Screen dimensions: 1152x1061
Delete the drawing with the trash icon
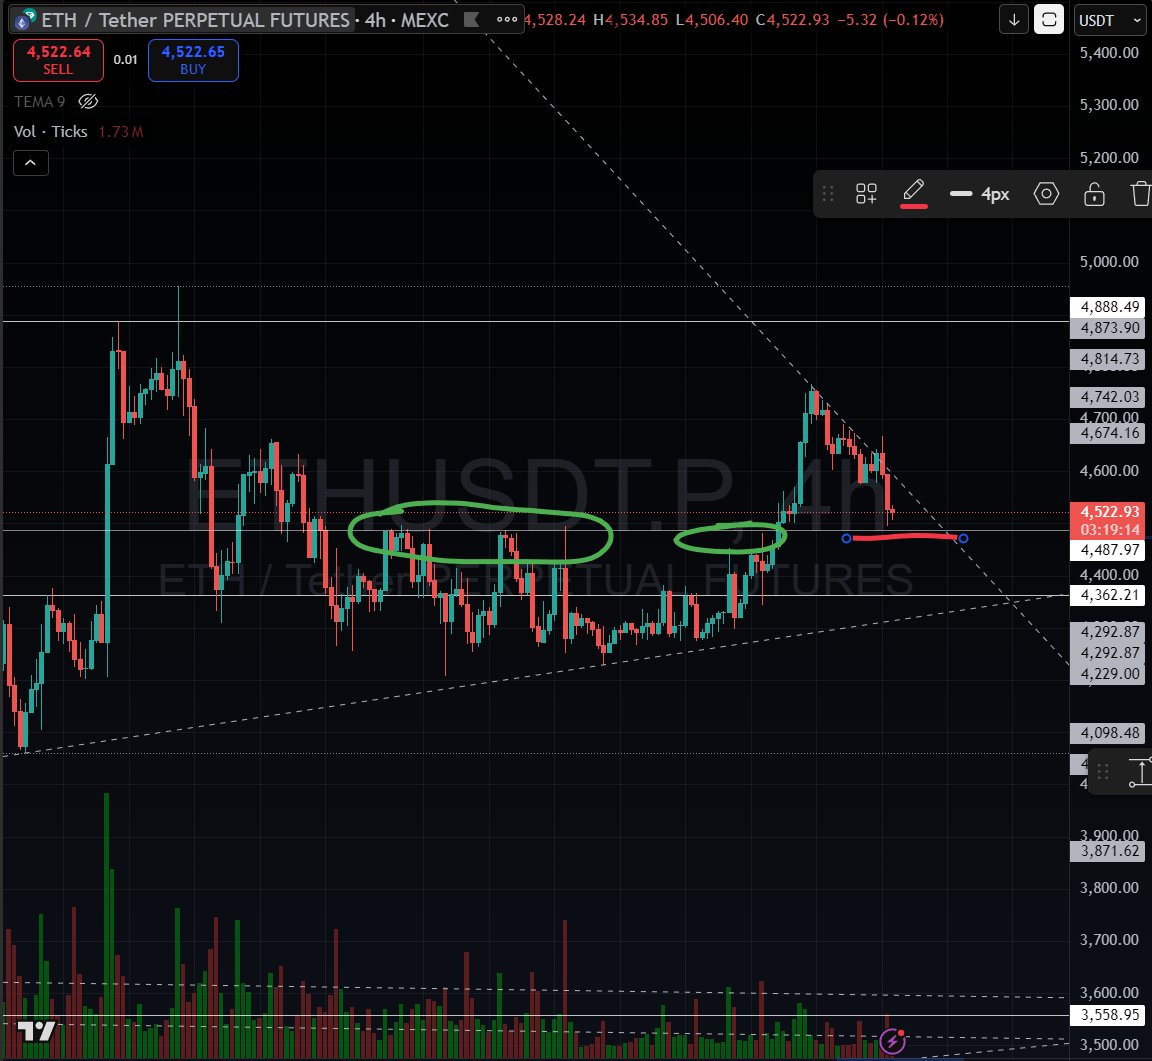click(x=1141, y=194)
